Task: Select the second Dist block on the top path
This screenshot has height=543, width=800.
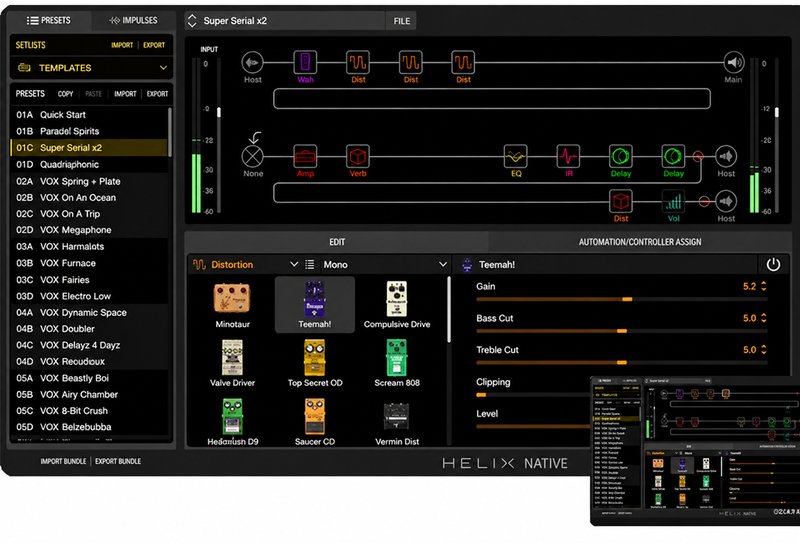Action: (411, 63)
